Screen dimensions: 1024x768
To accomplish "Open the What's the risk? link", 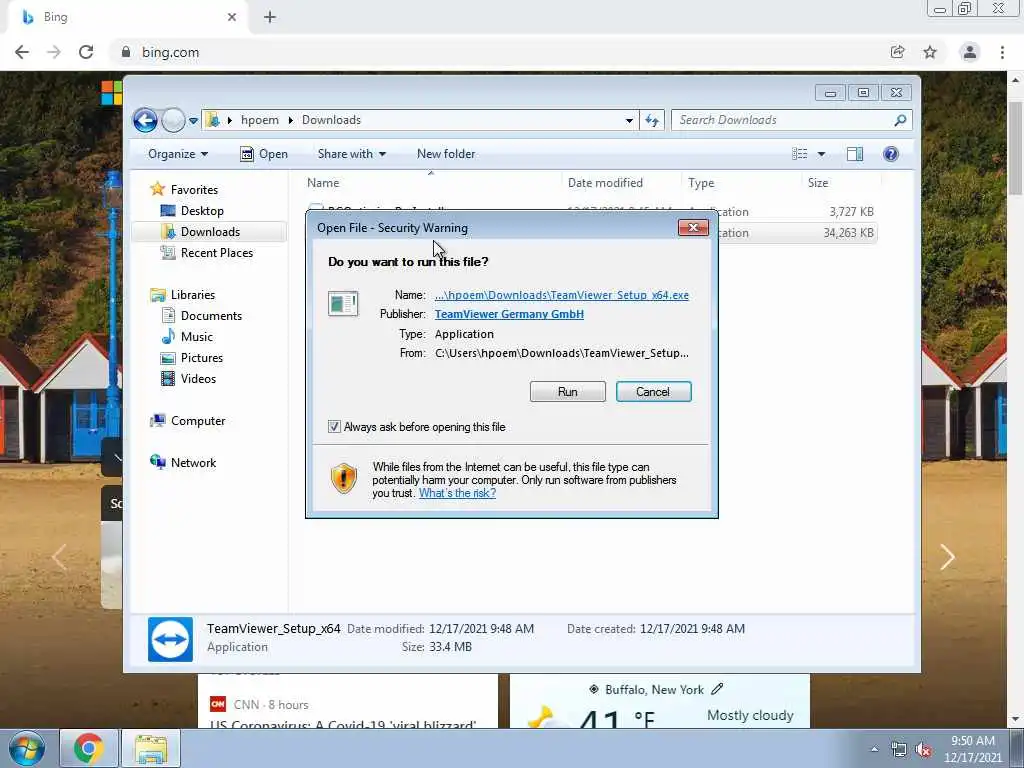I will click(x=457, y=493).
